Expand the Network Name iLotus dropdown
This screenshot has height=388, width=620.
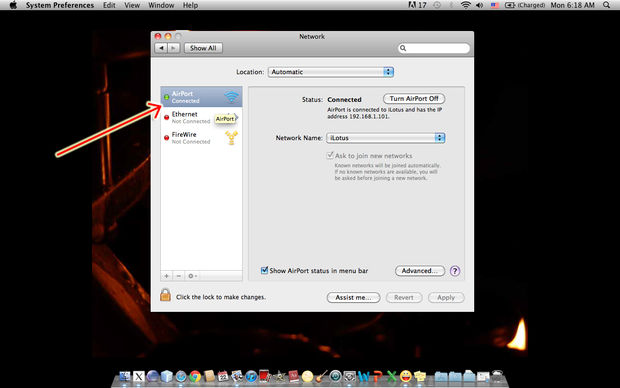386,138
